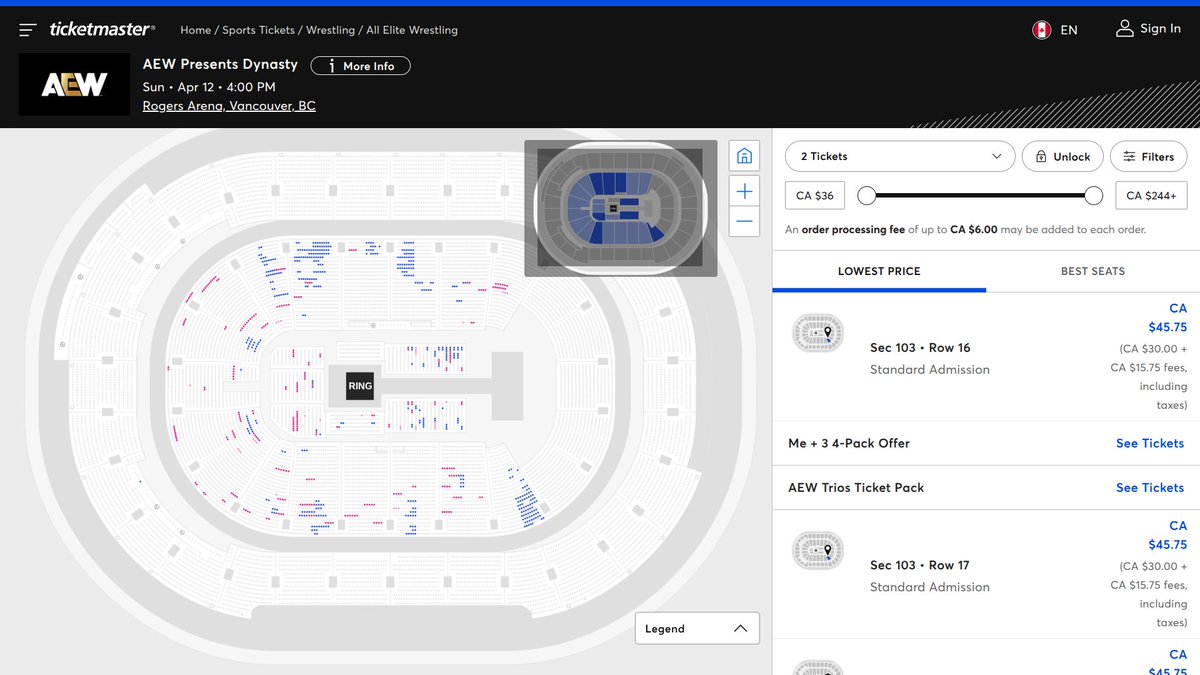The image size is (1200, 675).
Task: Open the Rogers Arena venue link
Action: [x=228, y=105]
